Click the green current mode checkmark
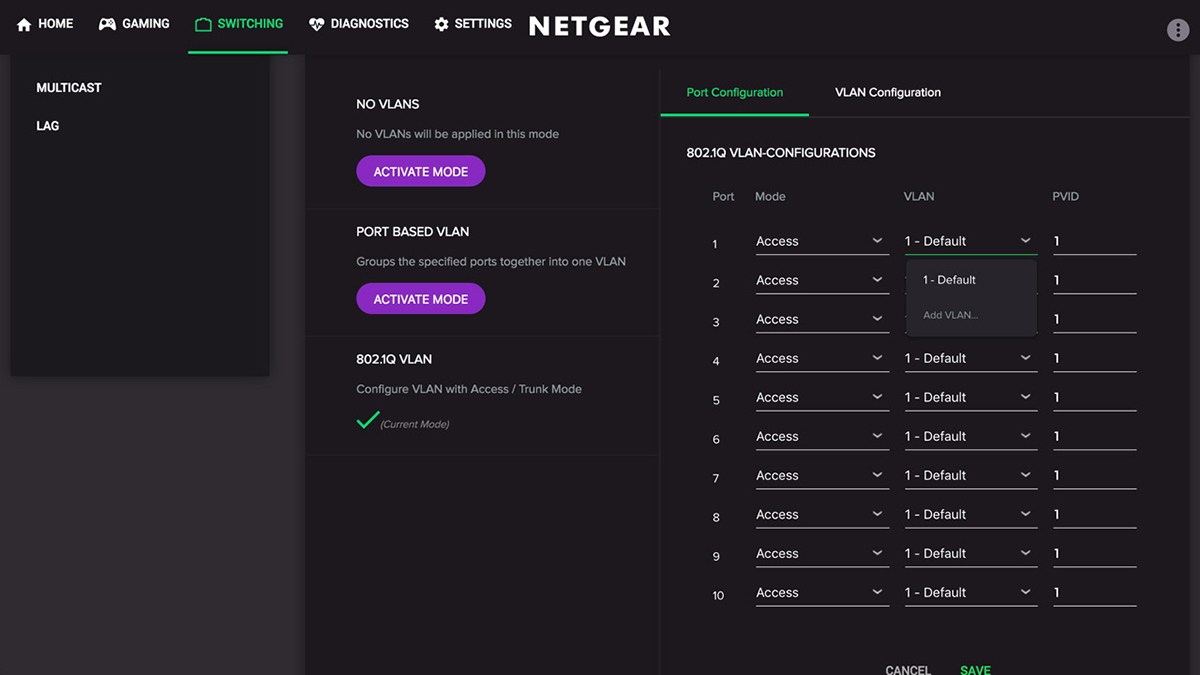The image size is (1200, 675). tap(368, 420)
